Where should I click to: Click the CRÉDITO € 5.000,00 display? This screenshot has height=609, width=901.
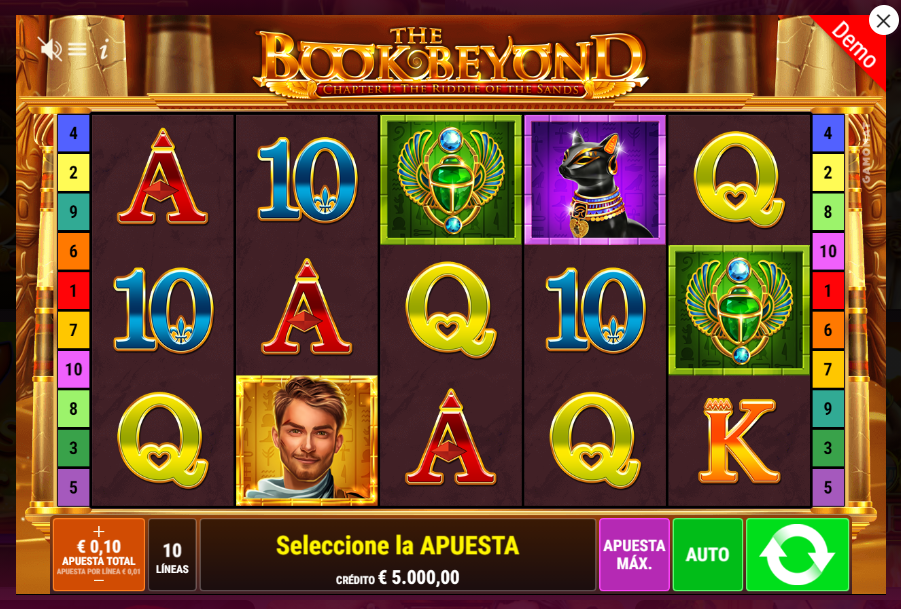[x=398, y=577]
